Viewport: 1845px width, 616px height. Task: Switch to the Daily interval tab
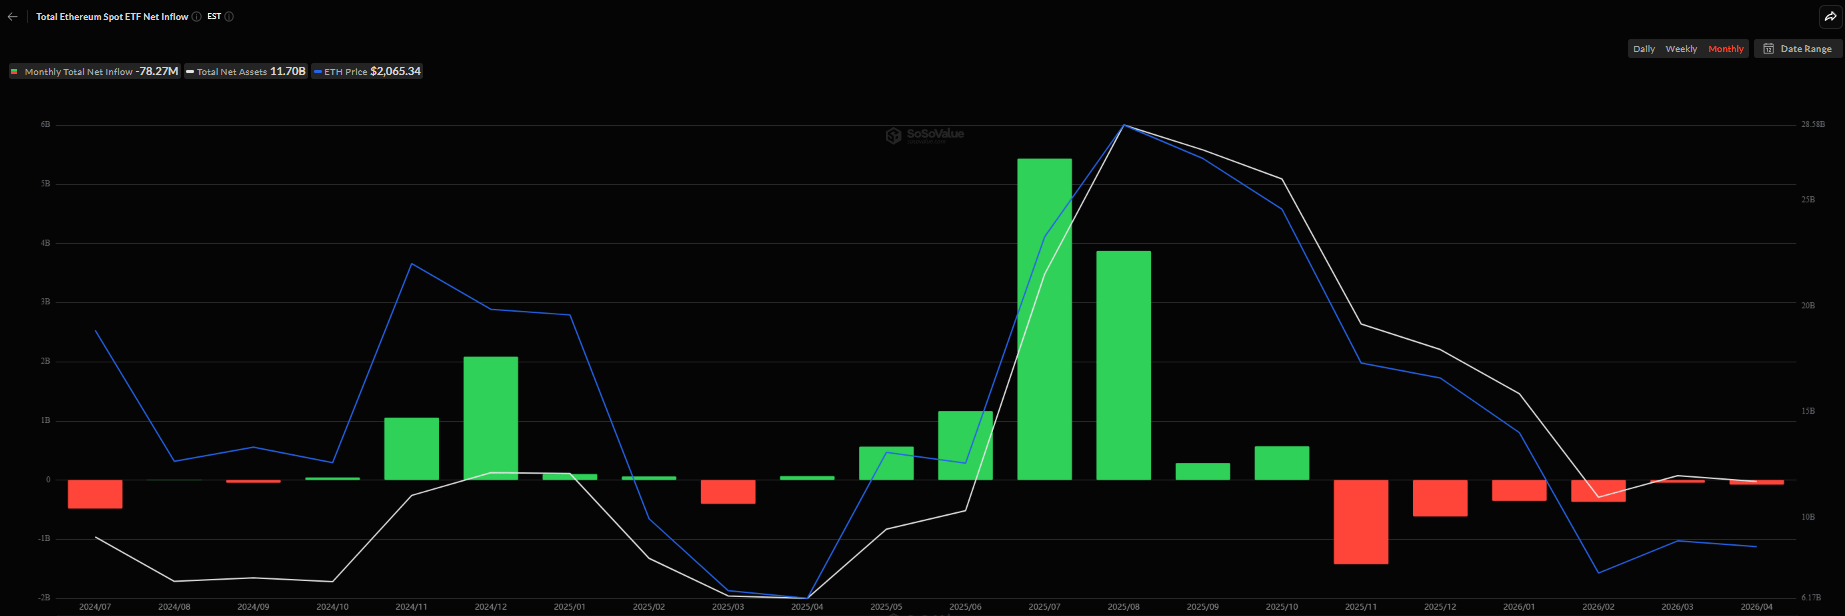1644,49
